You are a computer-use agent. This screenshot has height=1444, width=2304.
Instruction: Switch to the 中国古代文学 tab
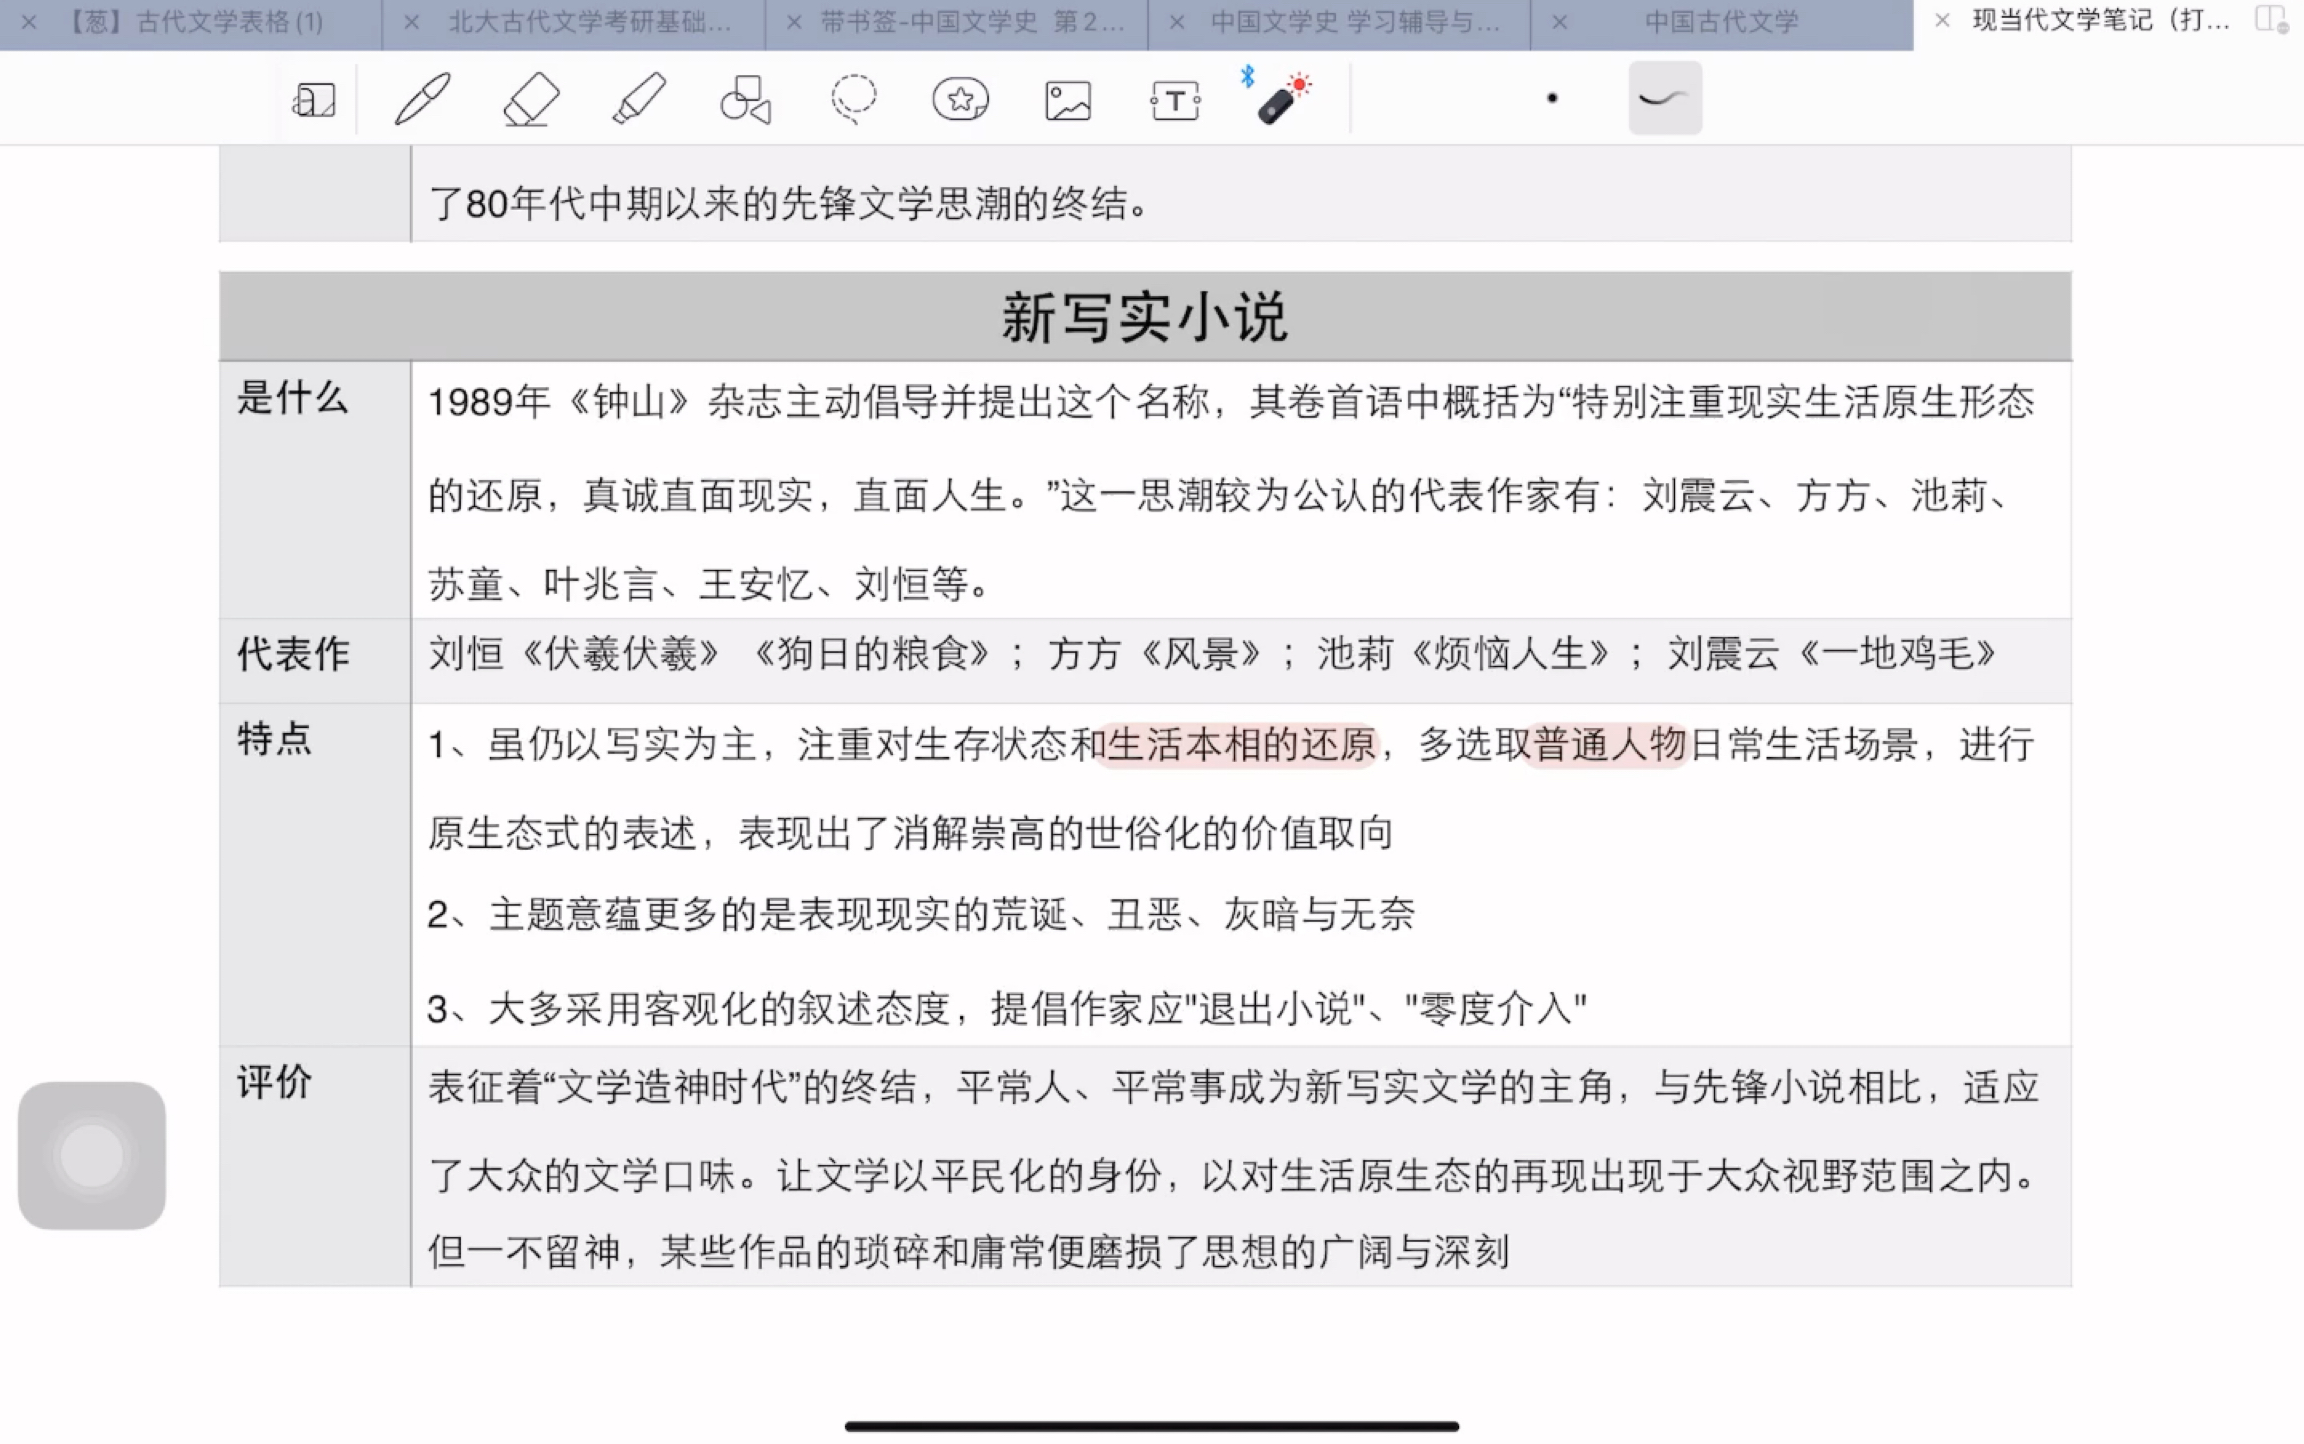click(1722, 22)
